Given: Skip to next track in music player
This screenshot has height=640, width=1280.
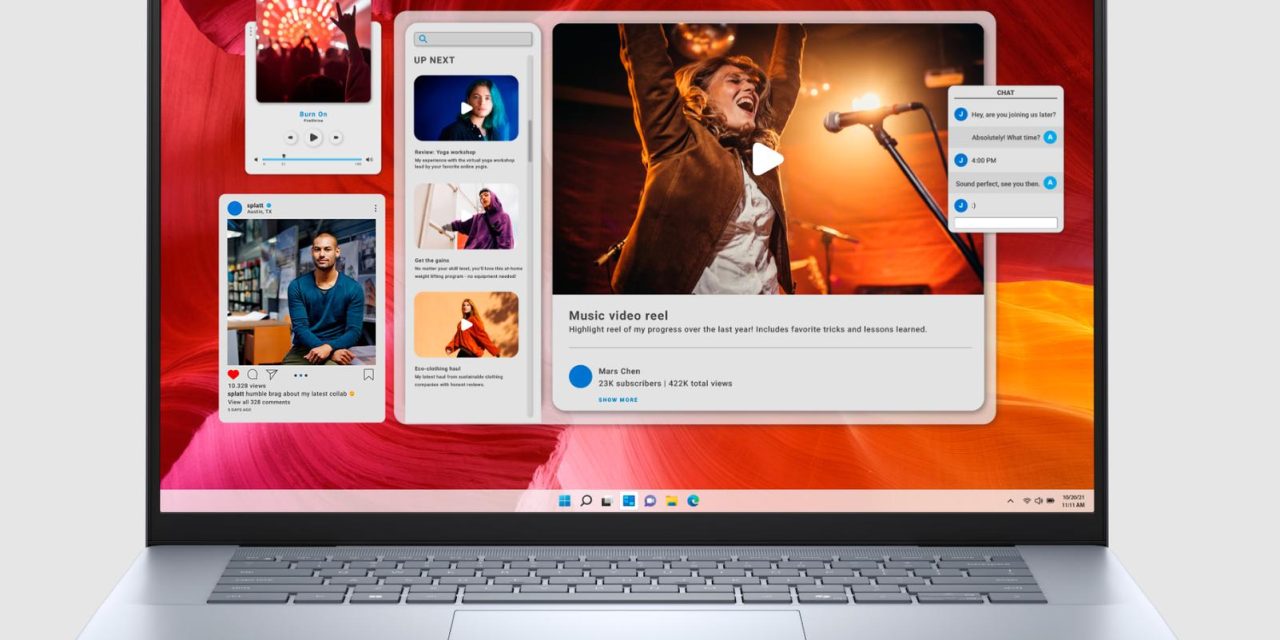Looking at the screenshot, I should [336, 138].
